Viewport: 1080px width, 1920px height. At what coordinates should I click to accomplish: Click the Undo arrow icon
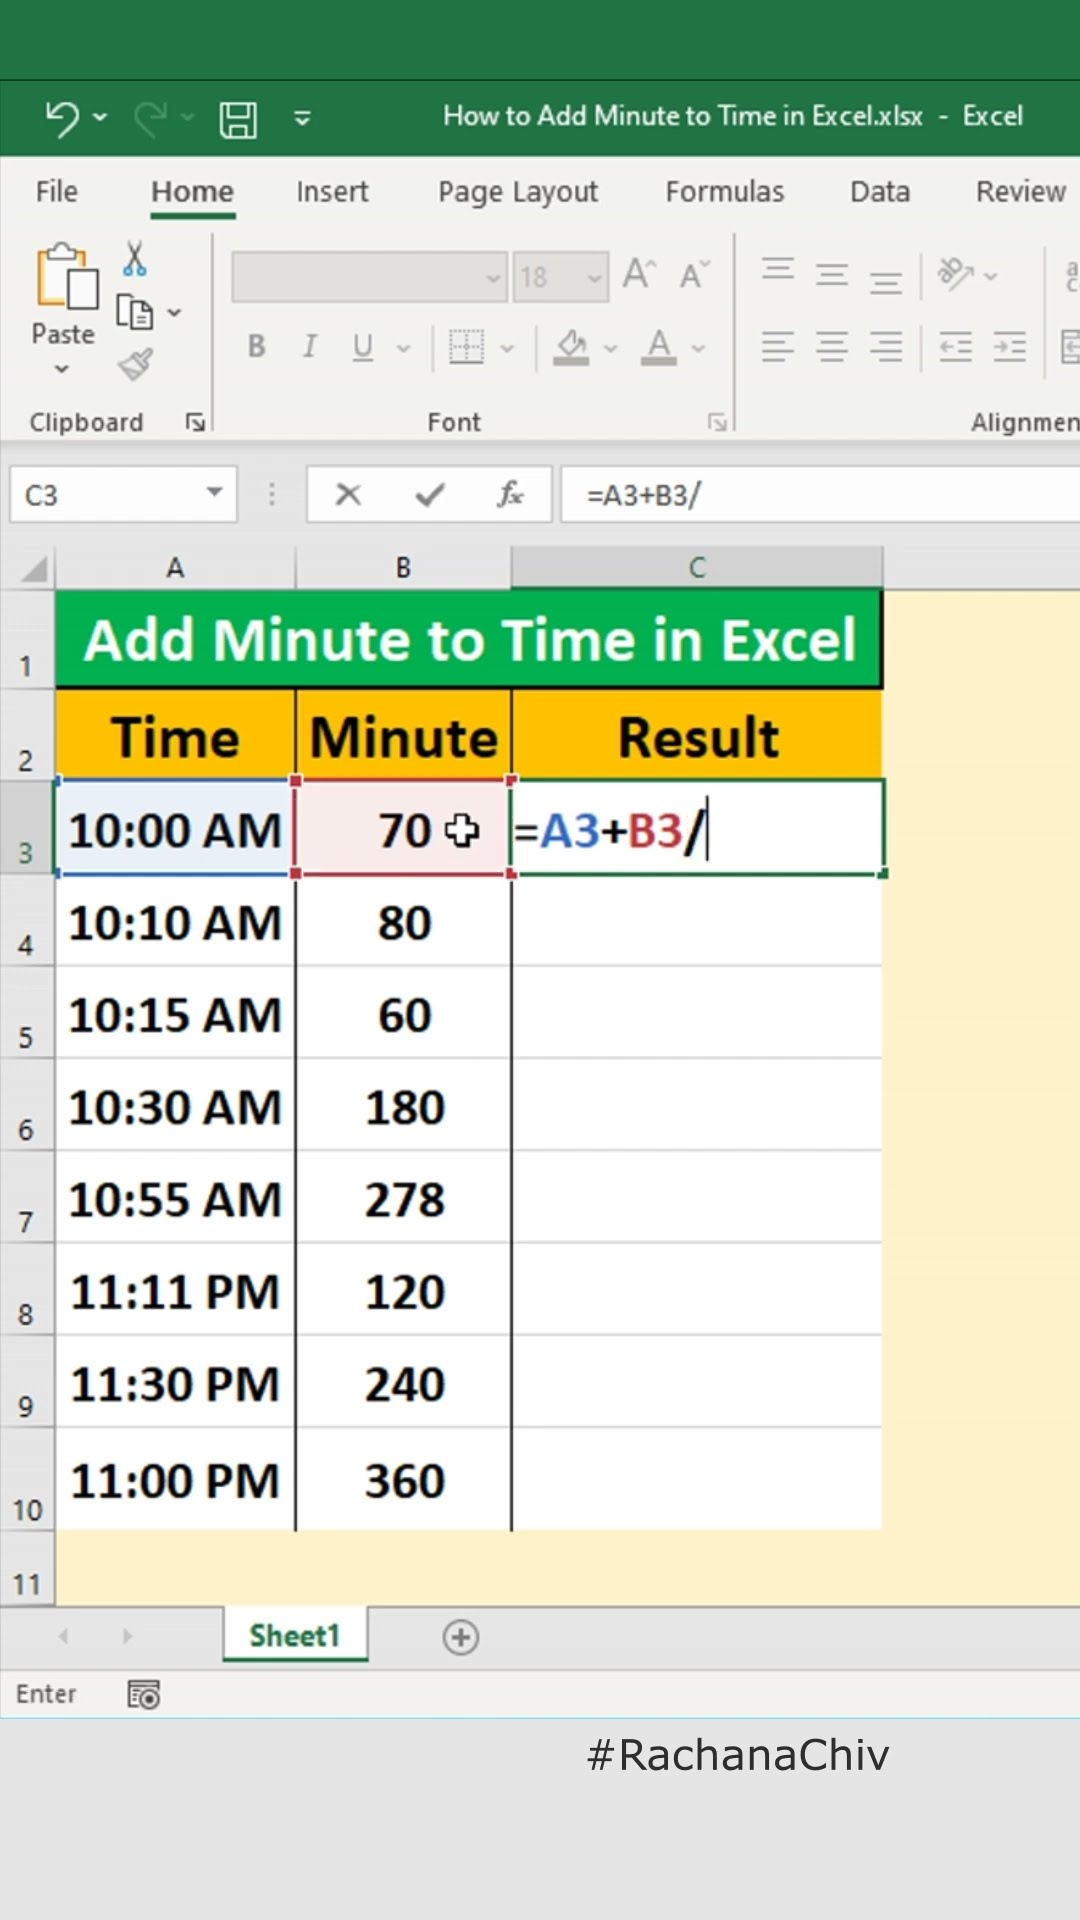(62, 118)
